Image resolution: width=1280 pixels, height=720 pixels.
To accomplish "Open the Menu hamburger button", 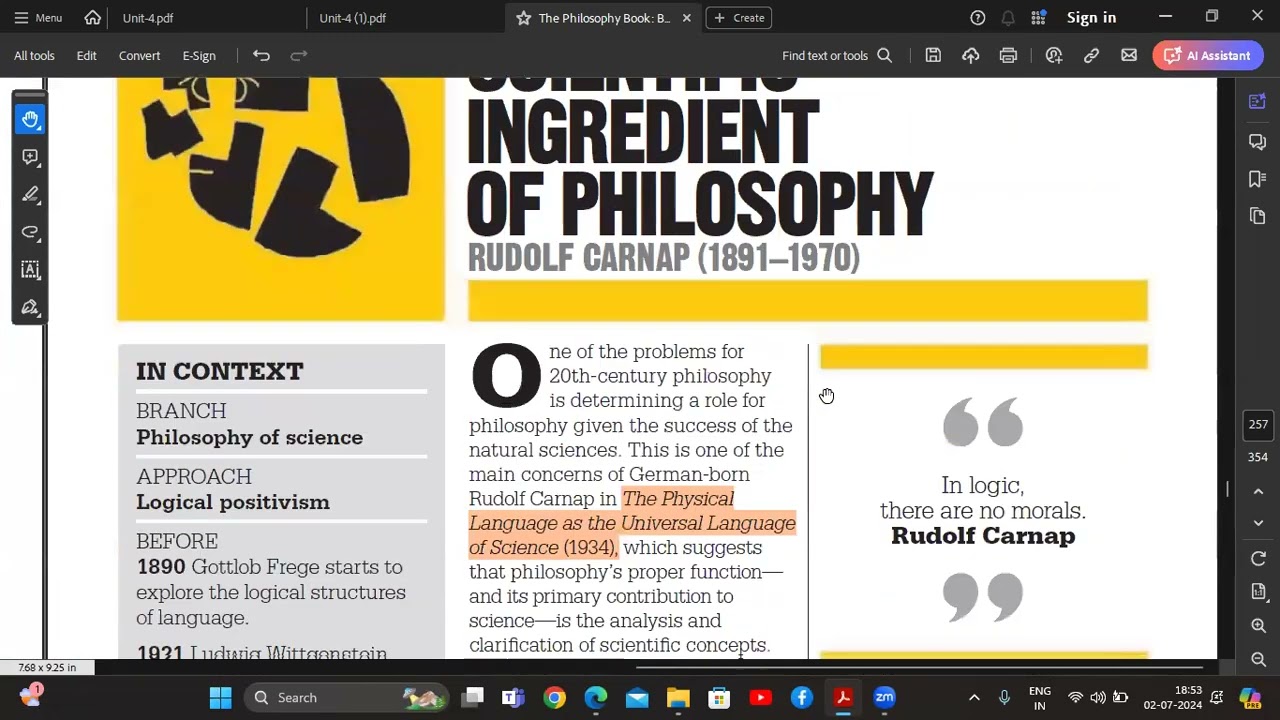I will point(38,18).
